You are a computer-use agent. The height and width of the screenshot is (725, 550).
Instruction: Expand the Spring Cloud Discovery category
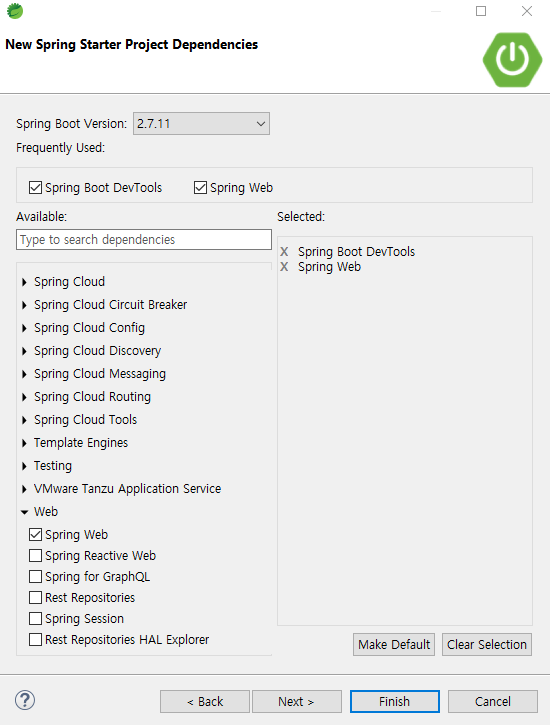(x=24, y=351)
